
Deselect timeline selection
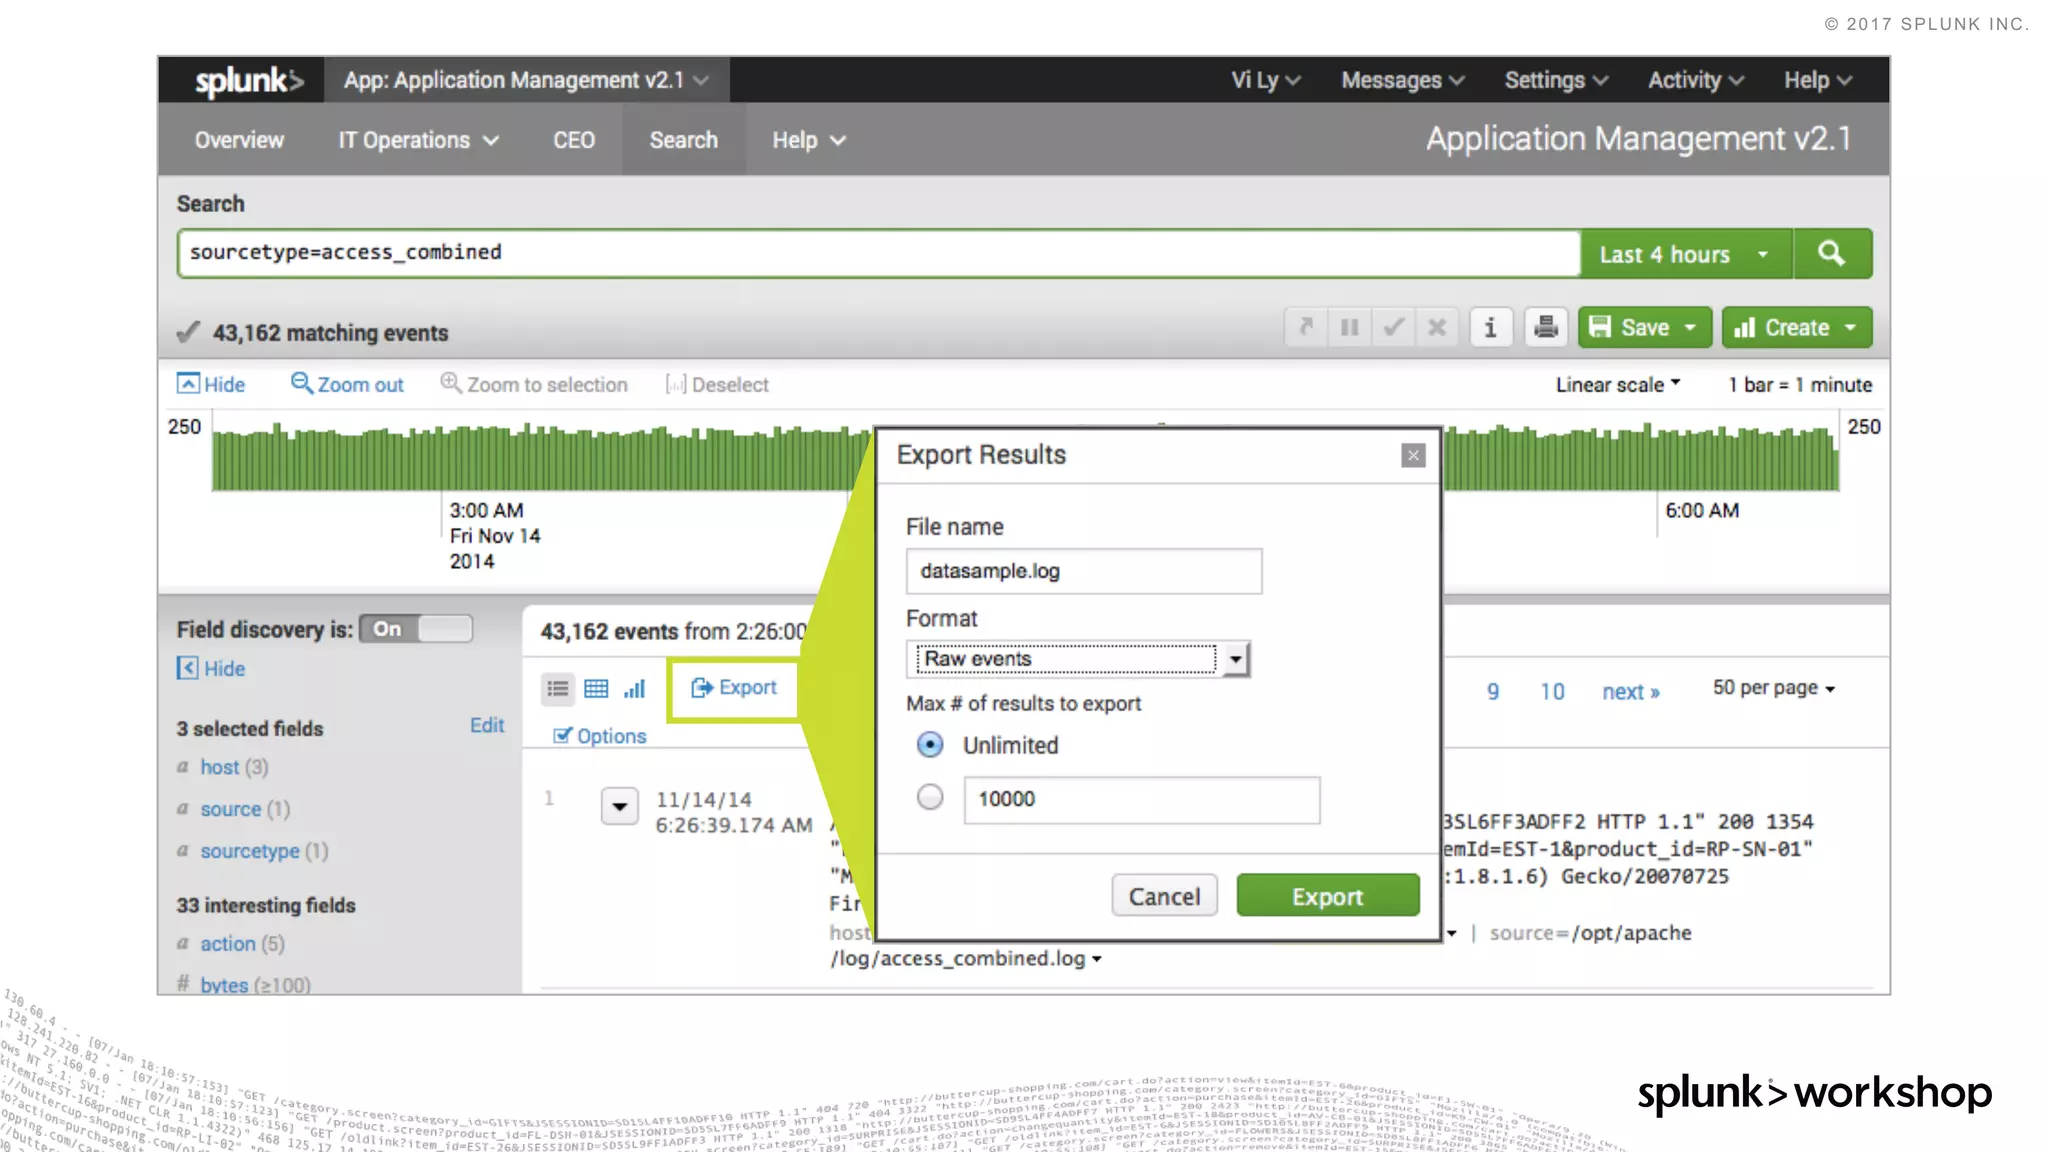pyautogui.click(x=717, y=384)
